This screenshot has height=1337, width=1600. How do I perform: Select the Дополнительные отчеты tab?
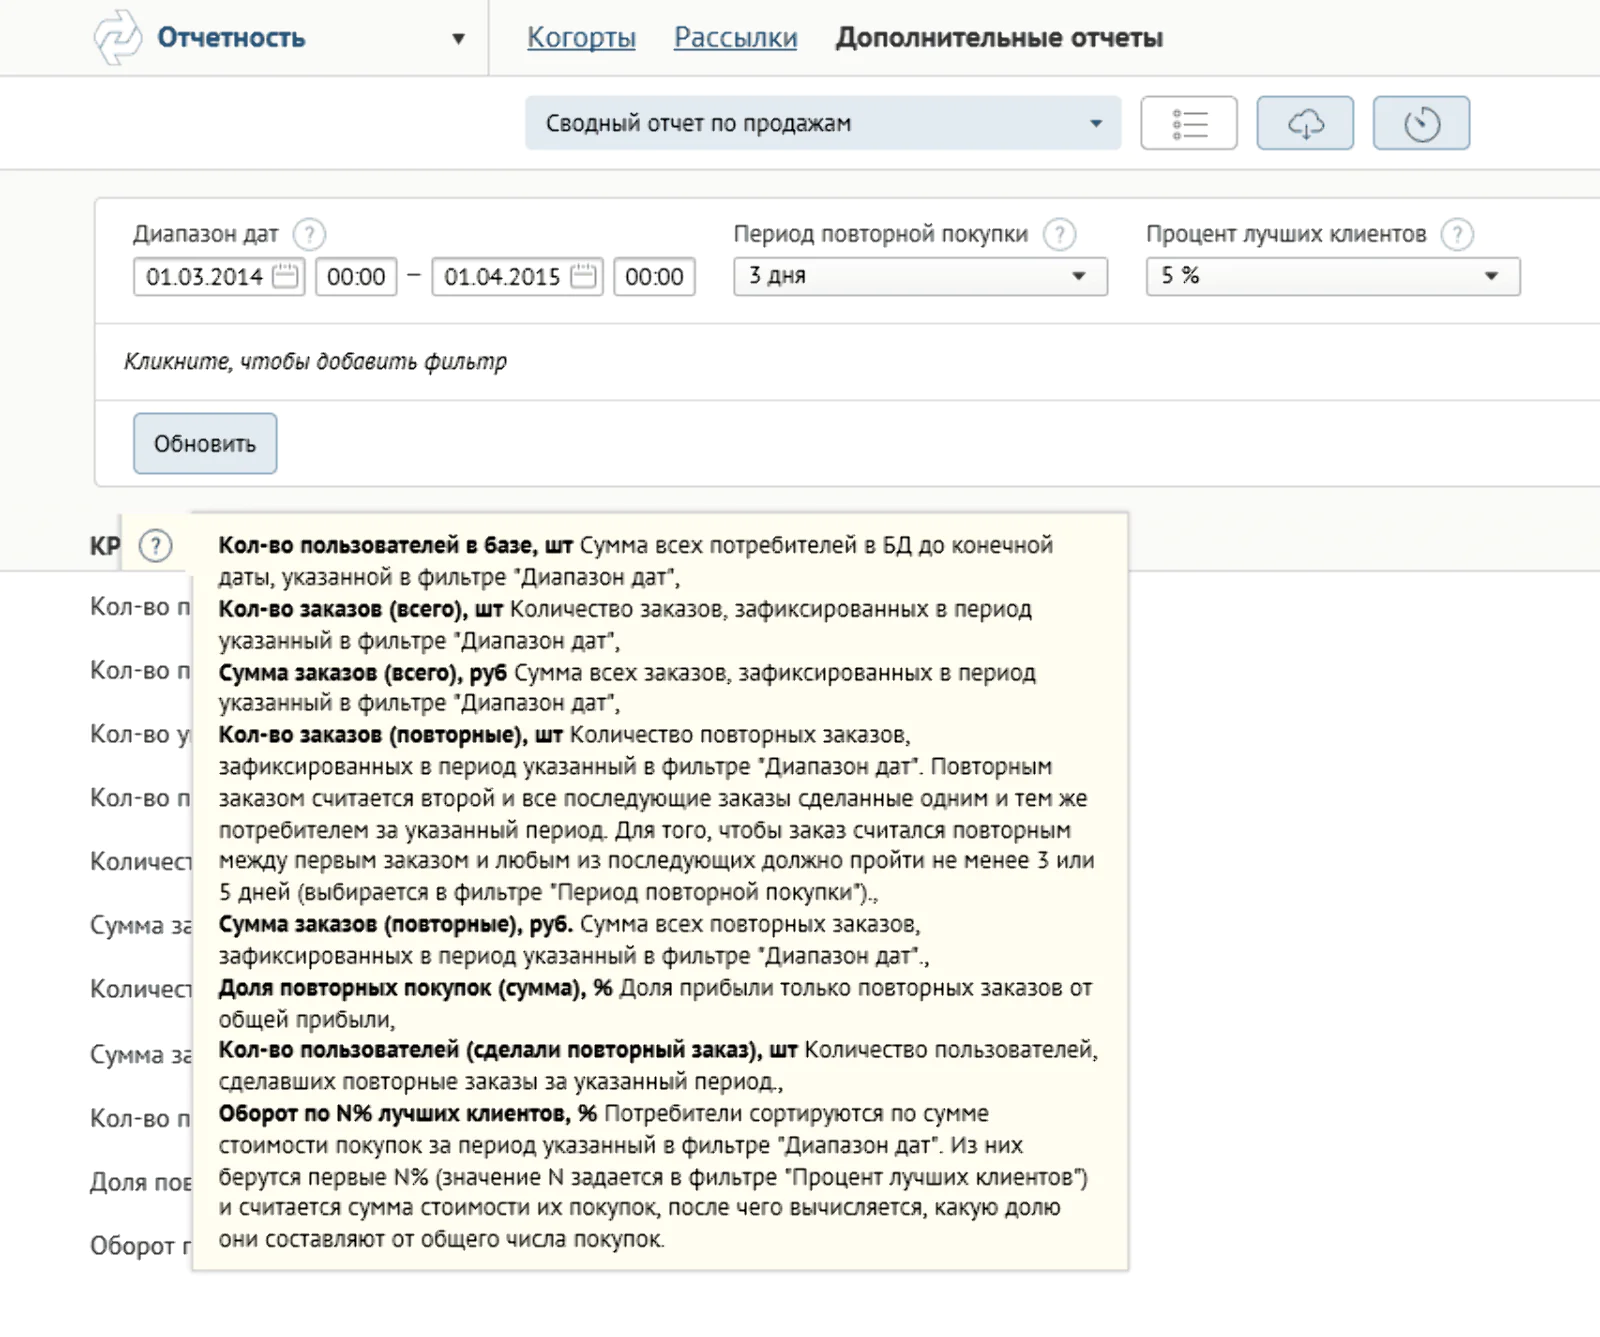(999, 38)
